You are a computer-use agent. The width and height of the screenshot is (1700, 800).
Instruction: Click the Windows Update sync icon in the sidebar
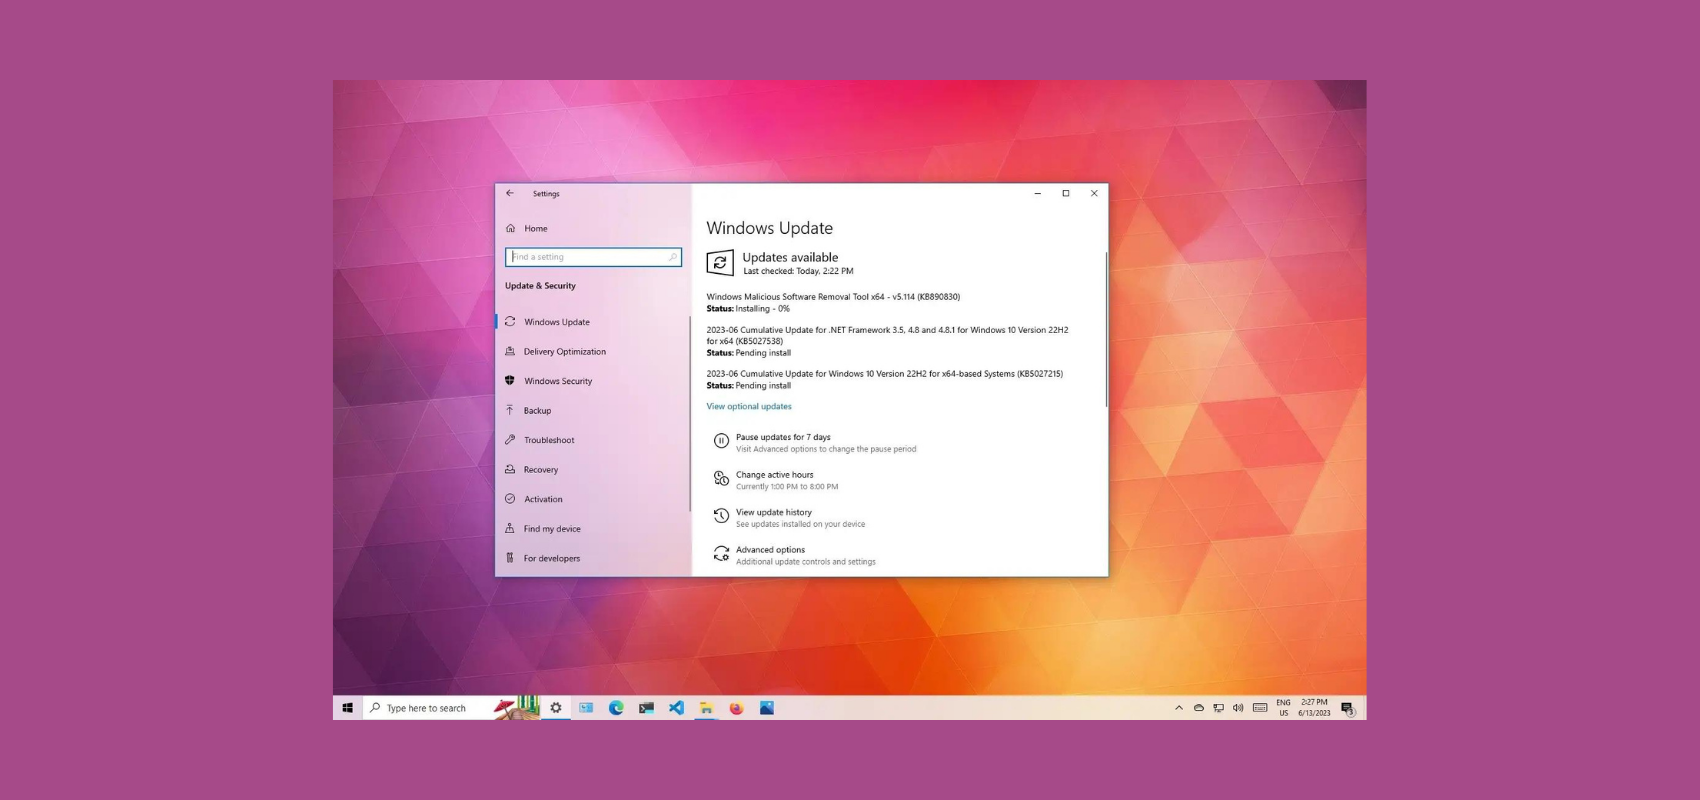[510, 322]
